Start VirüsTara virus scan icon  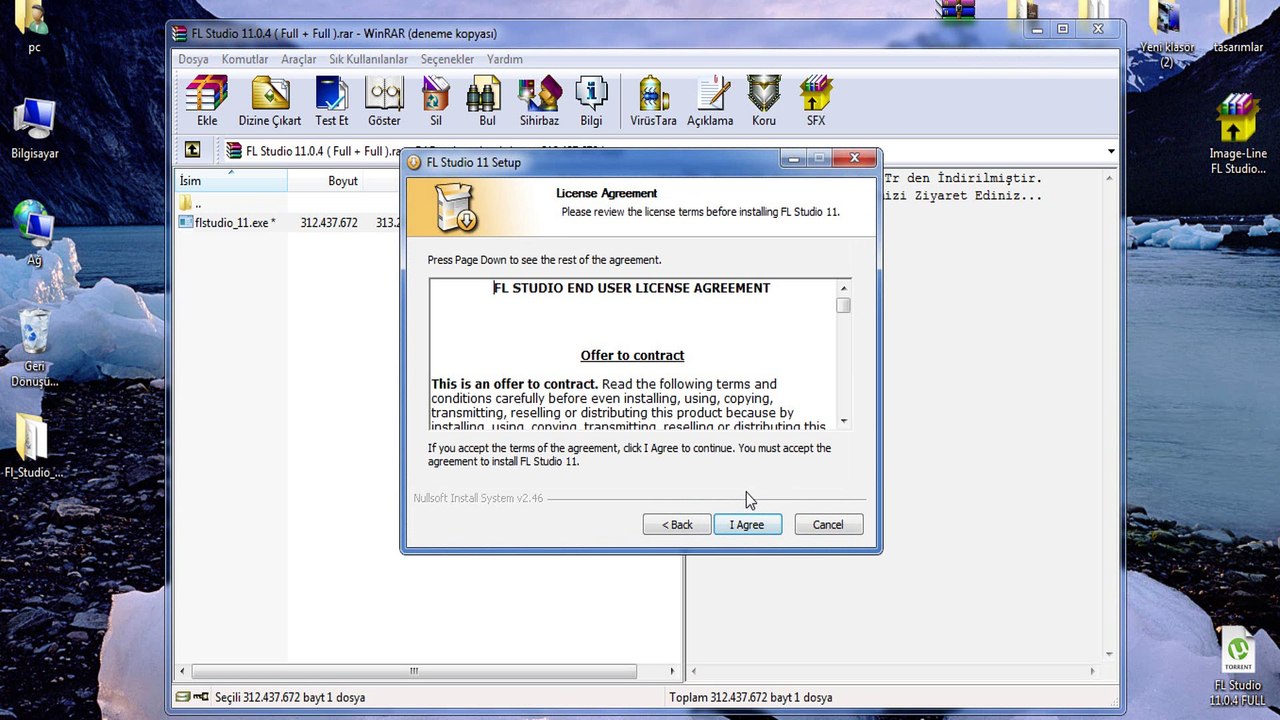point(653,102)
